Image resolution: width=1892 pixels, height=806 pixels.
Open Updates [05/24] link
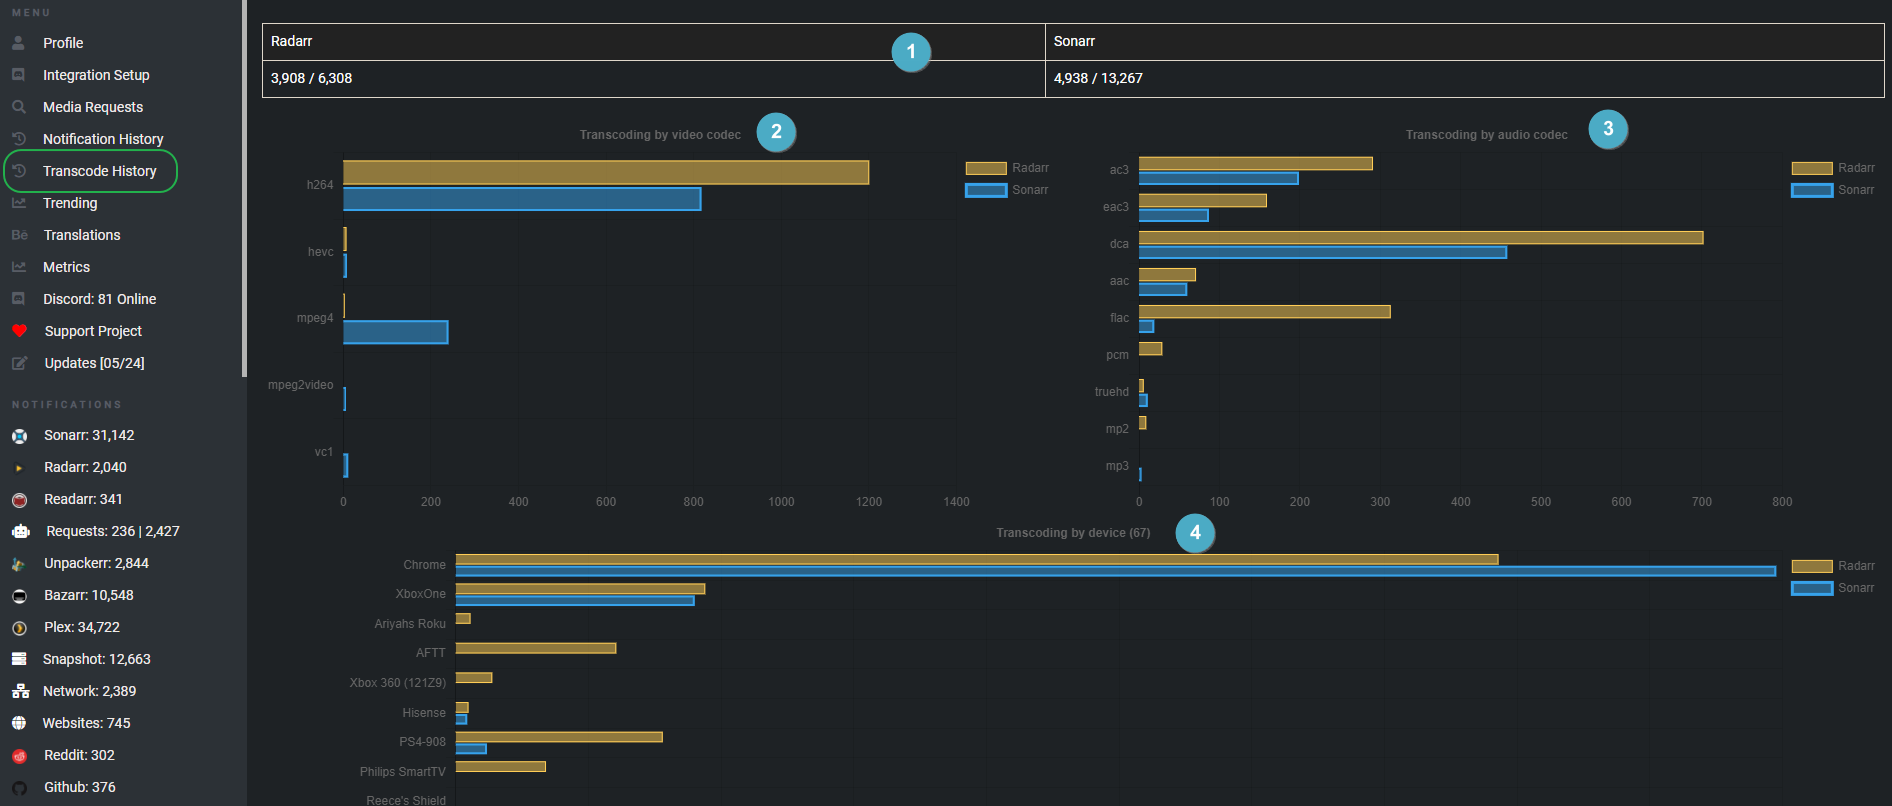click(94, 363)
